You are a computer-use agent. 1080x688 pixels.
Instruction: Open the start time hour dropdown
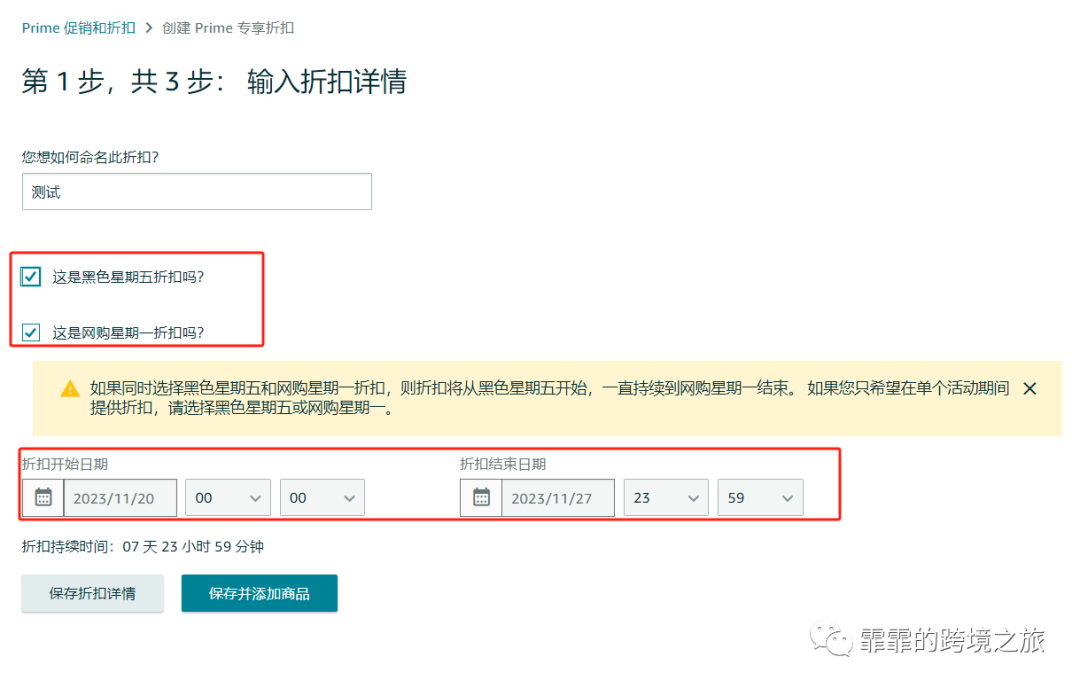click(228, 497)
